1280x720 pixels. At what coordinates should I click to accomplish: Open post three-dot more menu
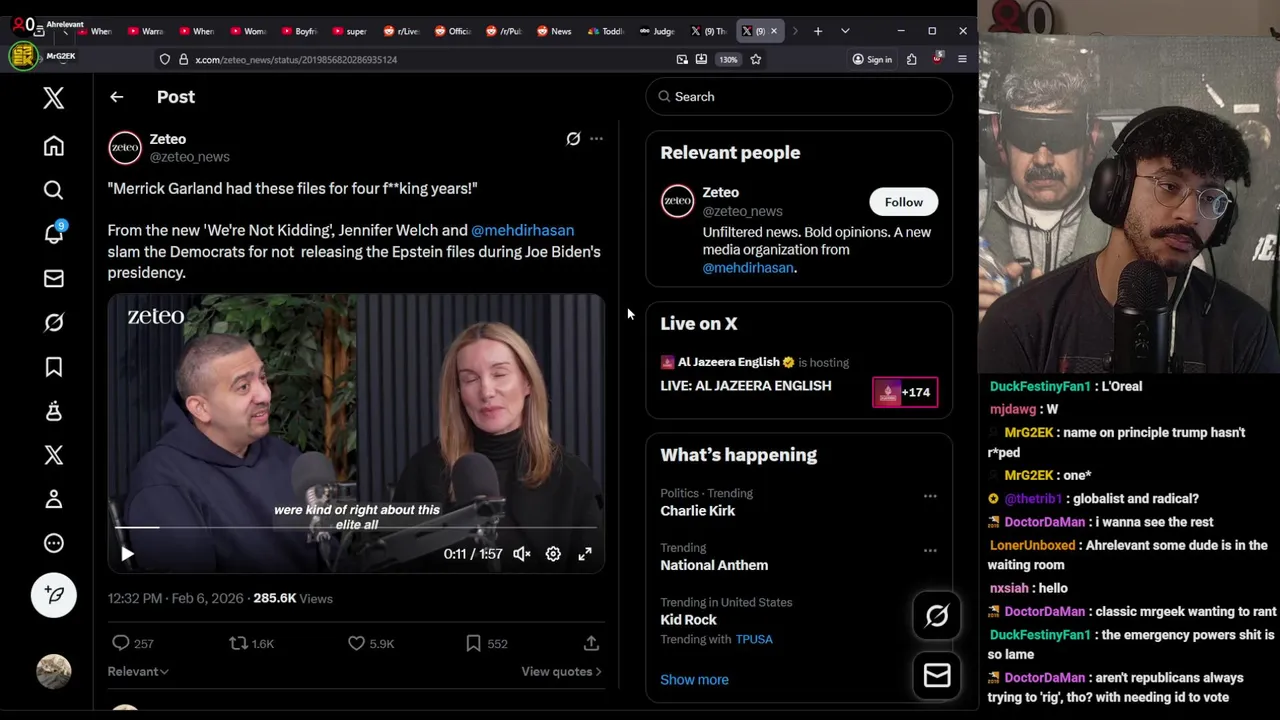596,139
